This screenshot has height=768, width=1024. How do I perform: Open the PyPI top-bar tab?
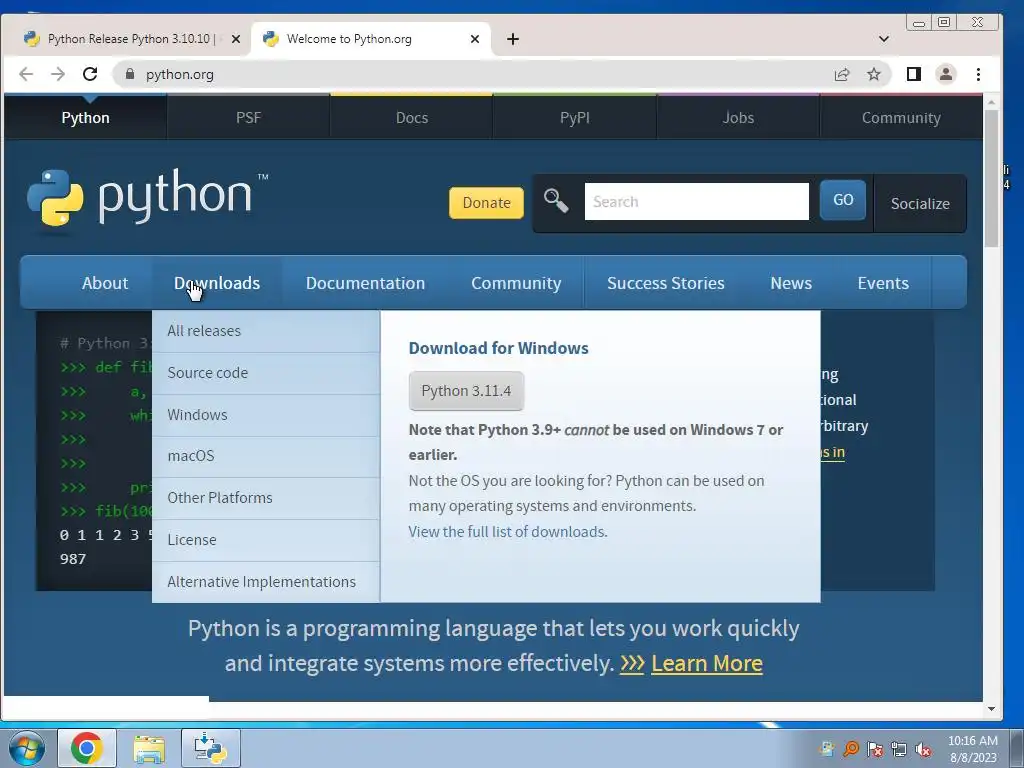(575, 118)
